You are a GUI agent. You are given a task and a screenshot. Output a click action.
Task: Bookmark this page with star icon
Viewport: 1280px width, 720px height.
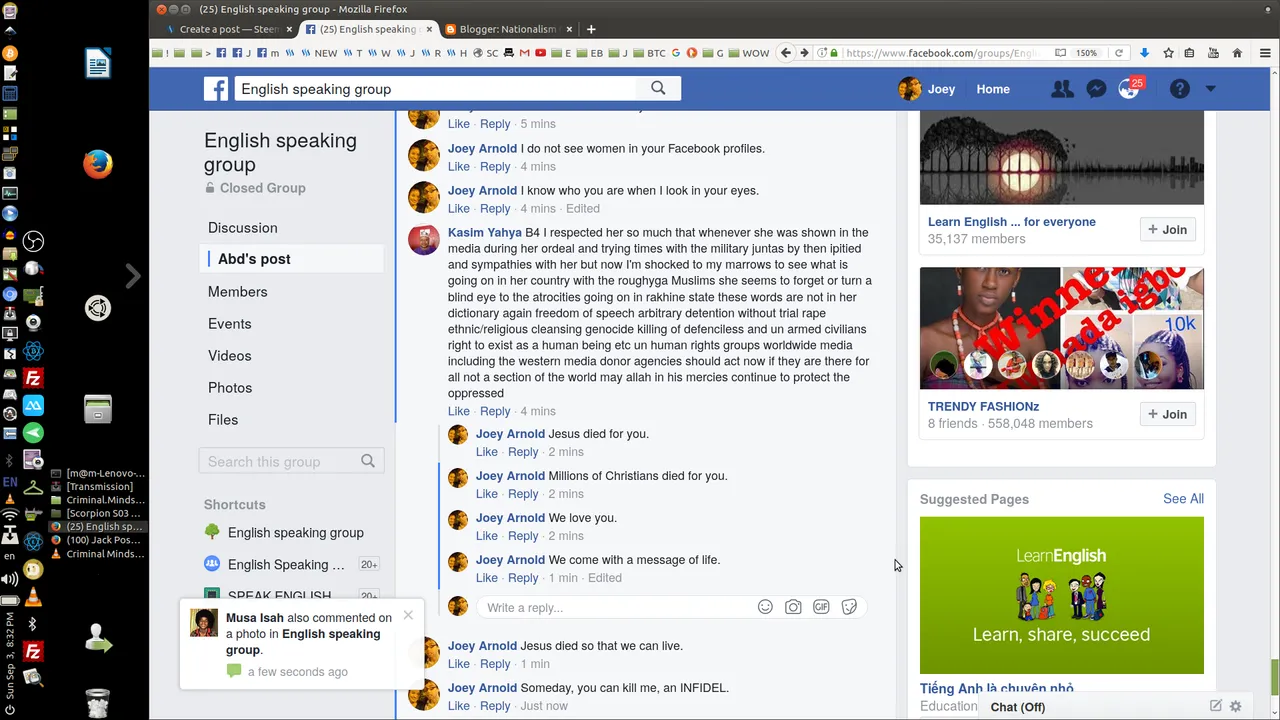coord(1167,53)
